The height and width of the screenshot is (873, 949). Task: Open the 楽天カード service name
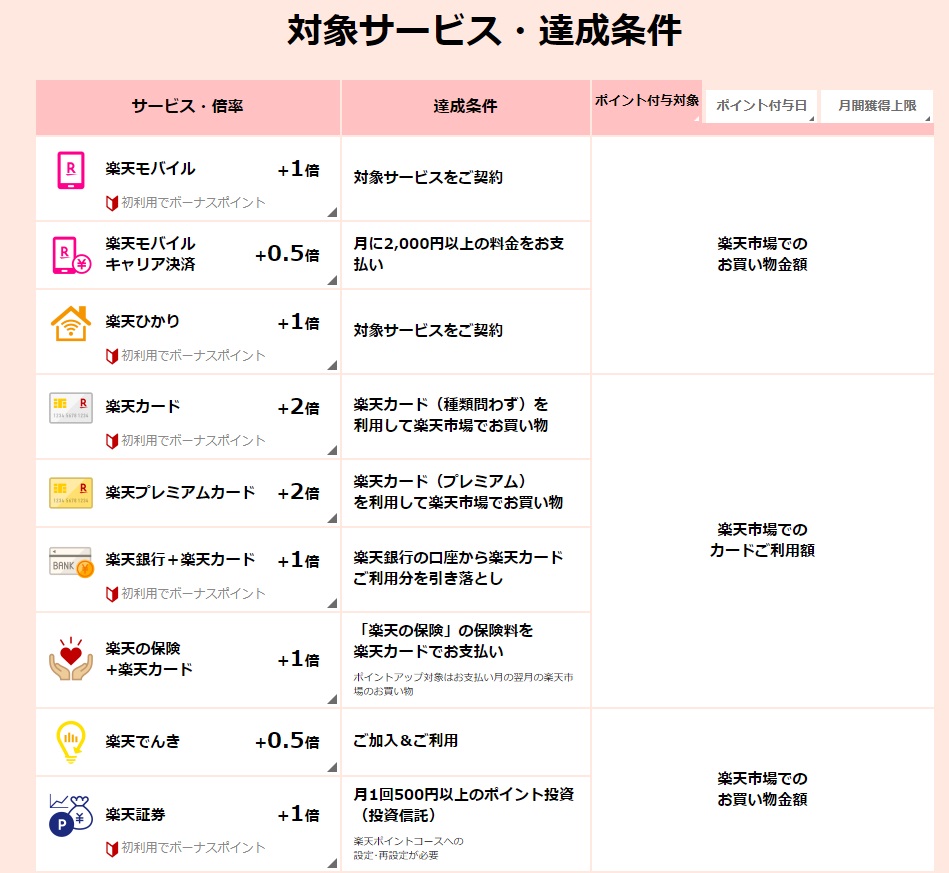coord(143,407)
